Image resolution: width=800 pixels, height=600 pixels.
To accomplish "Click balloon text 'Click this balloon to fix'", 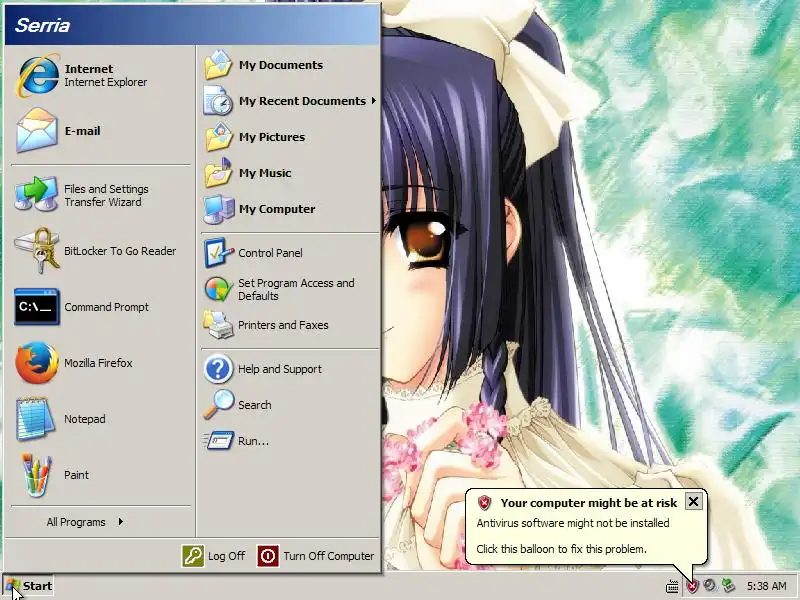I will click(x=561, y=549).
